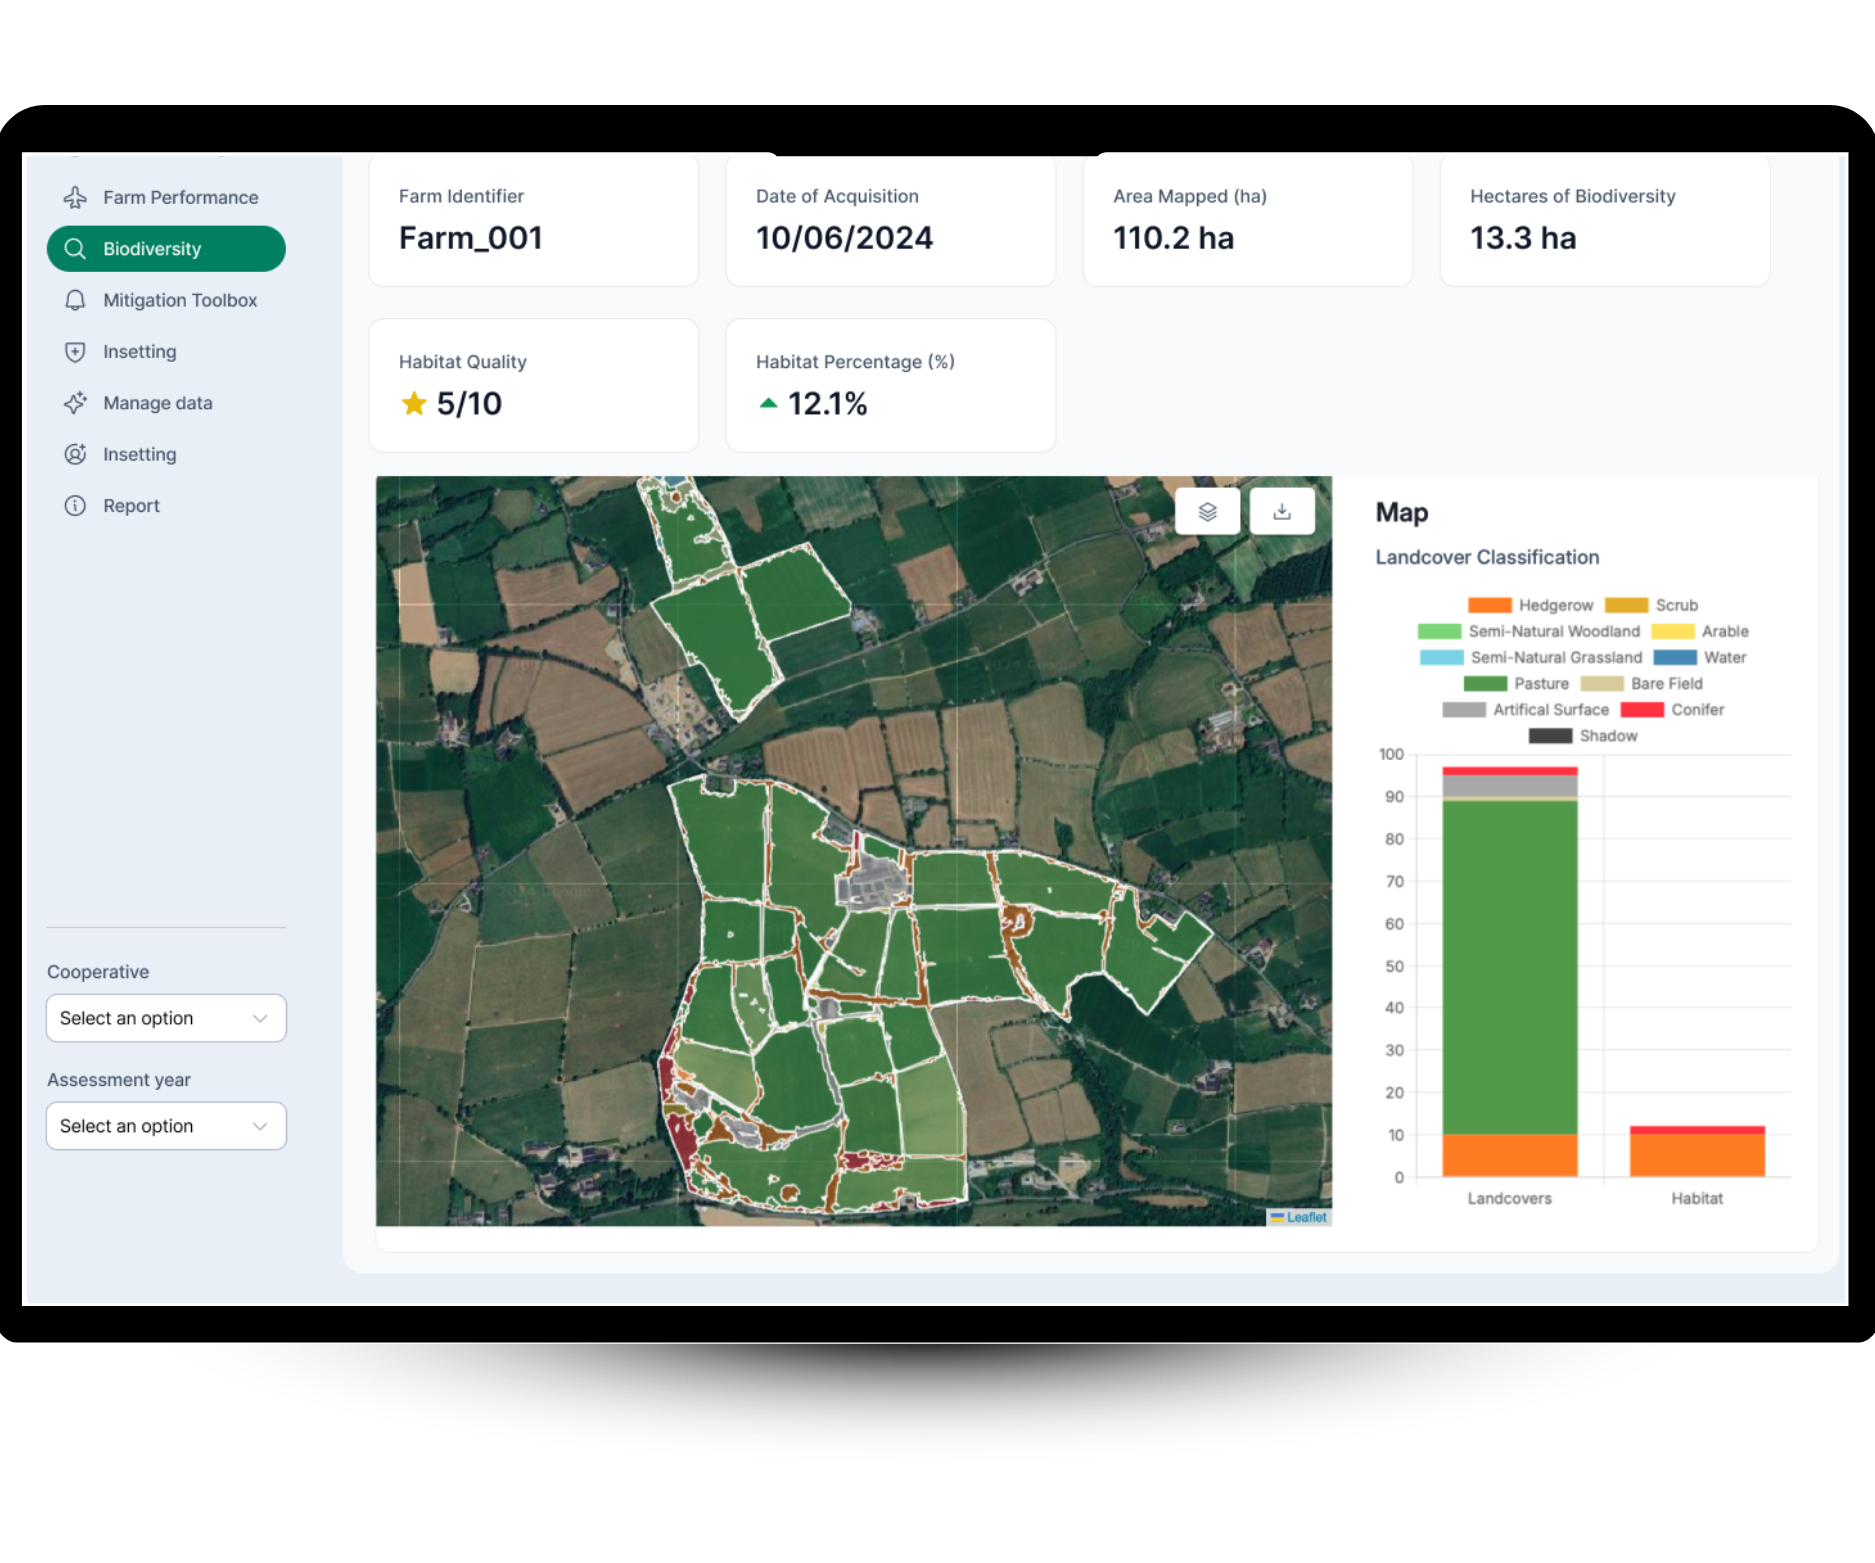Toggle Hedgerow legend entry

[x=1530, y=605]
